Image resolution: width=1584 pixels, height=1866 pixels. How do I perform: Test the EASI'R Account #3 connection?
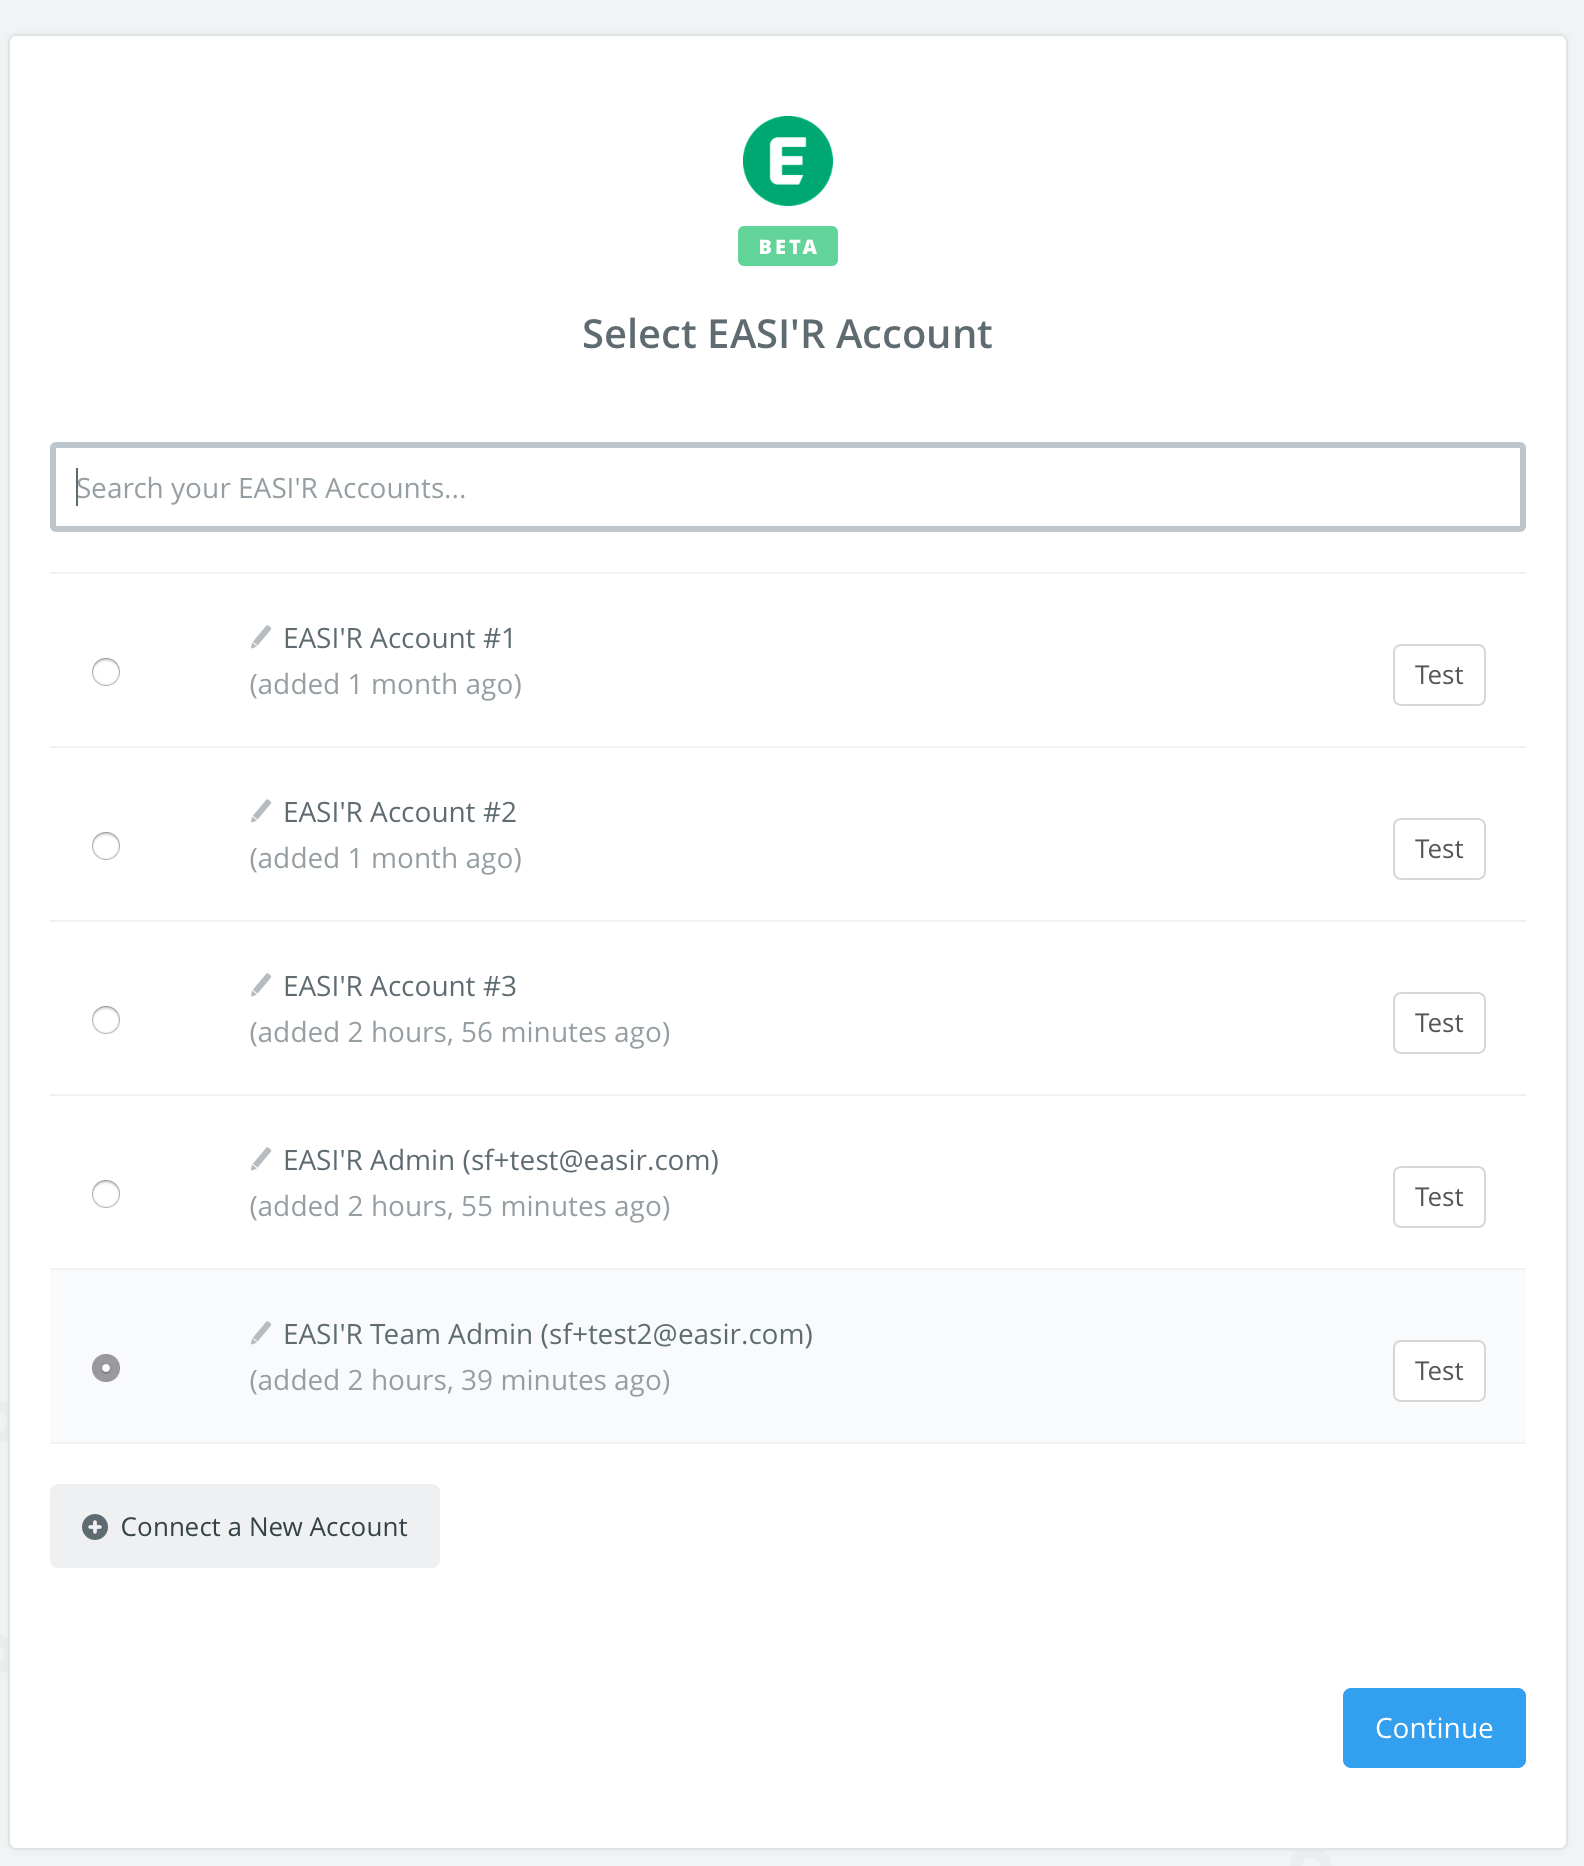(1438, 1022)
